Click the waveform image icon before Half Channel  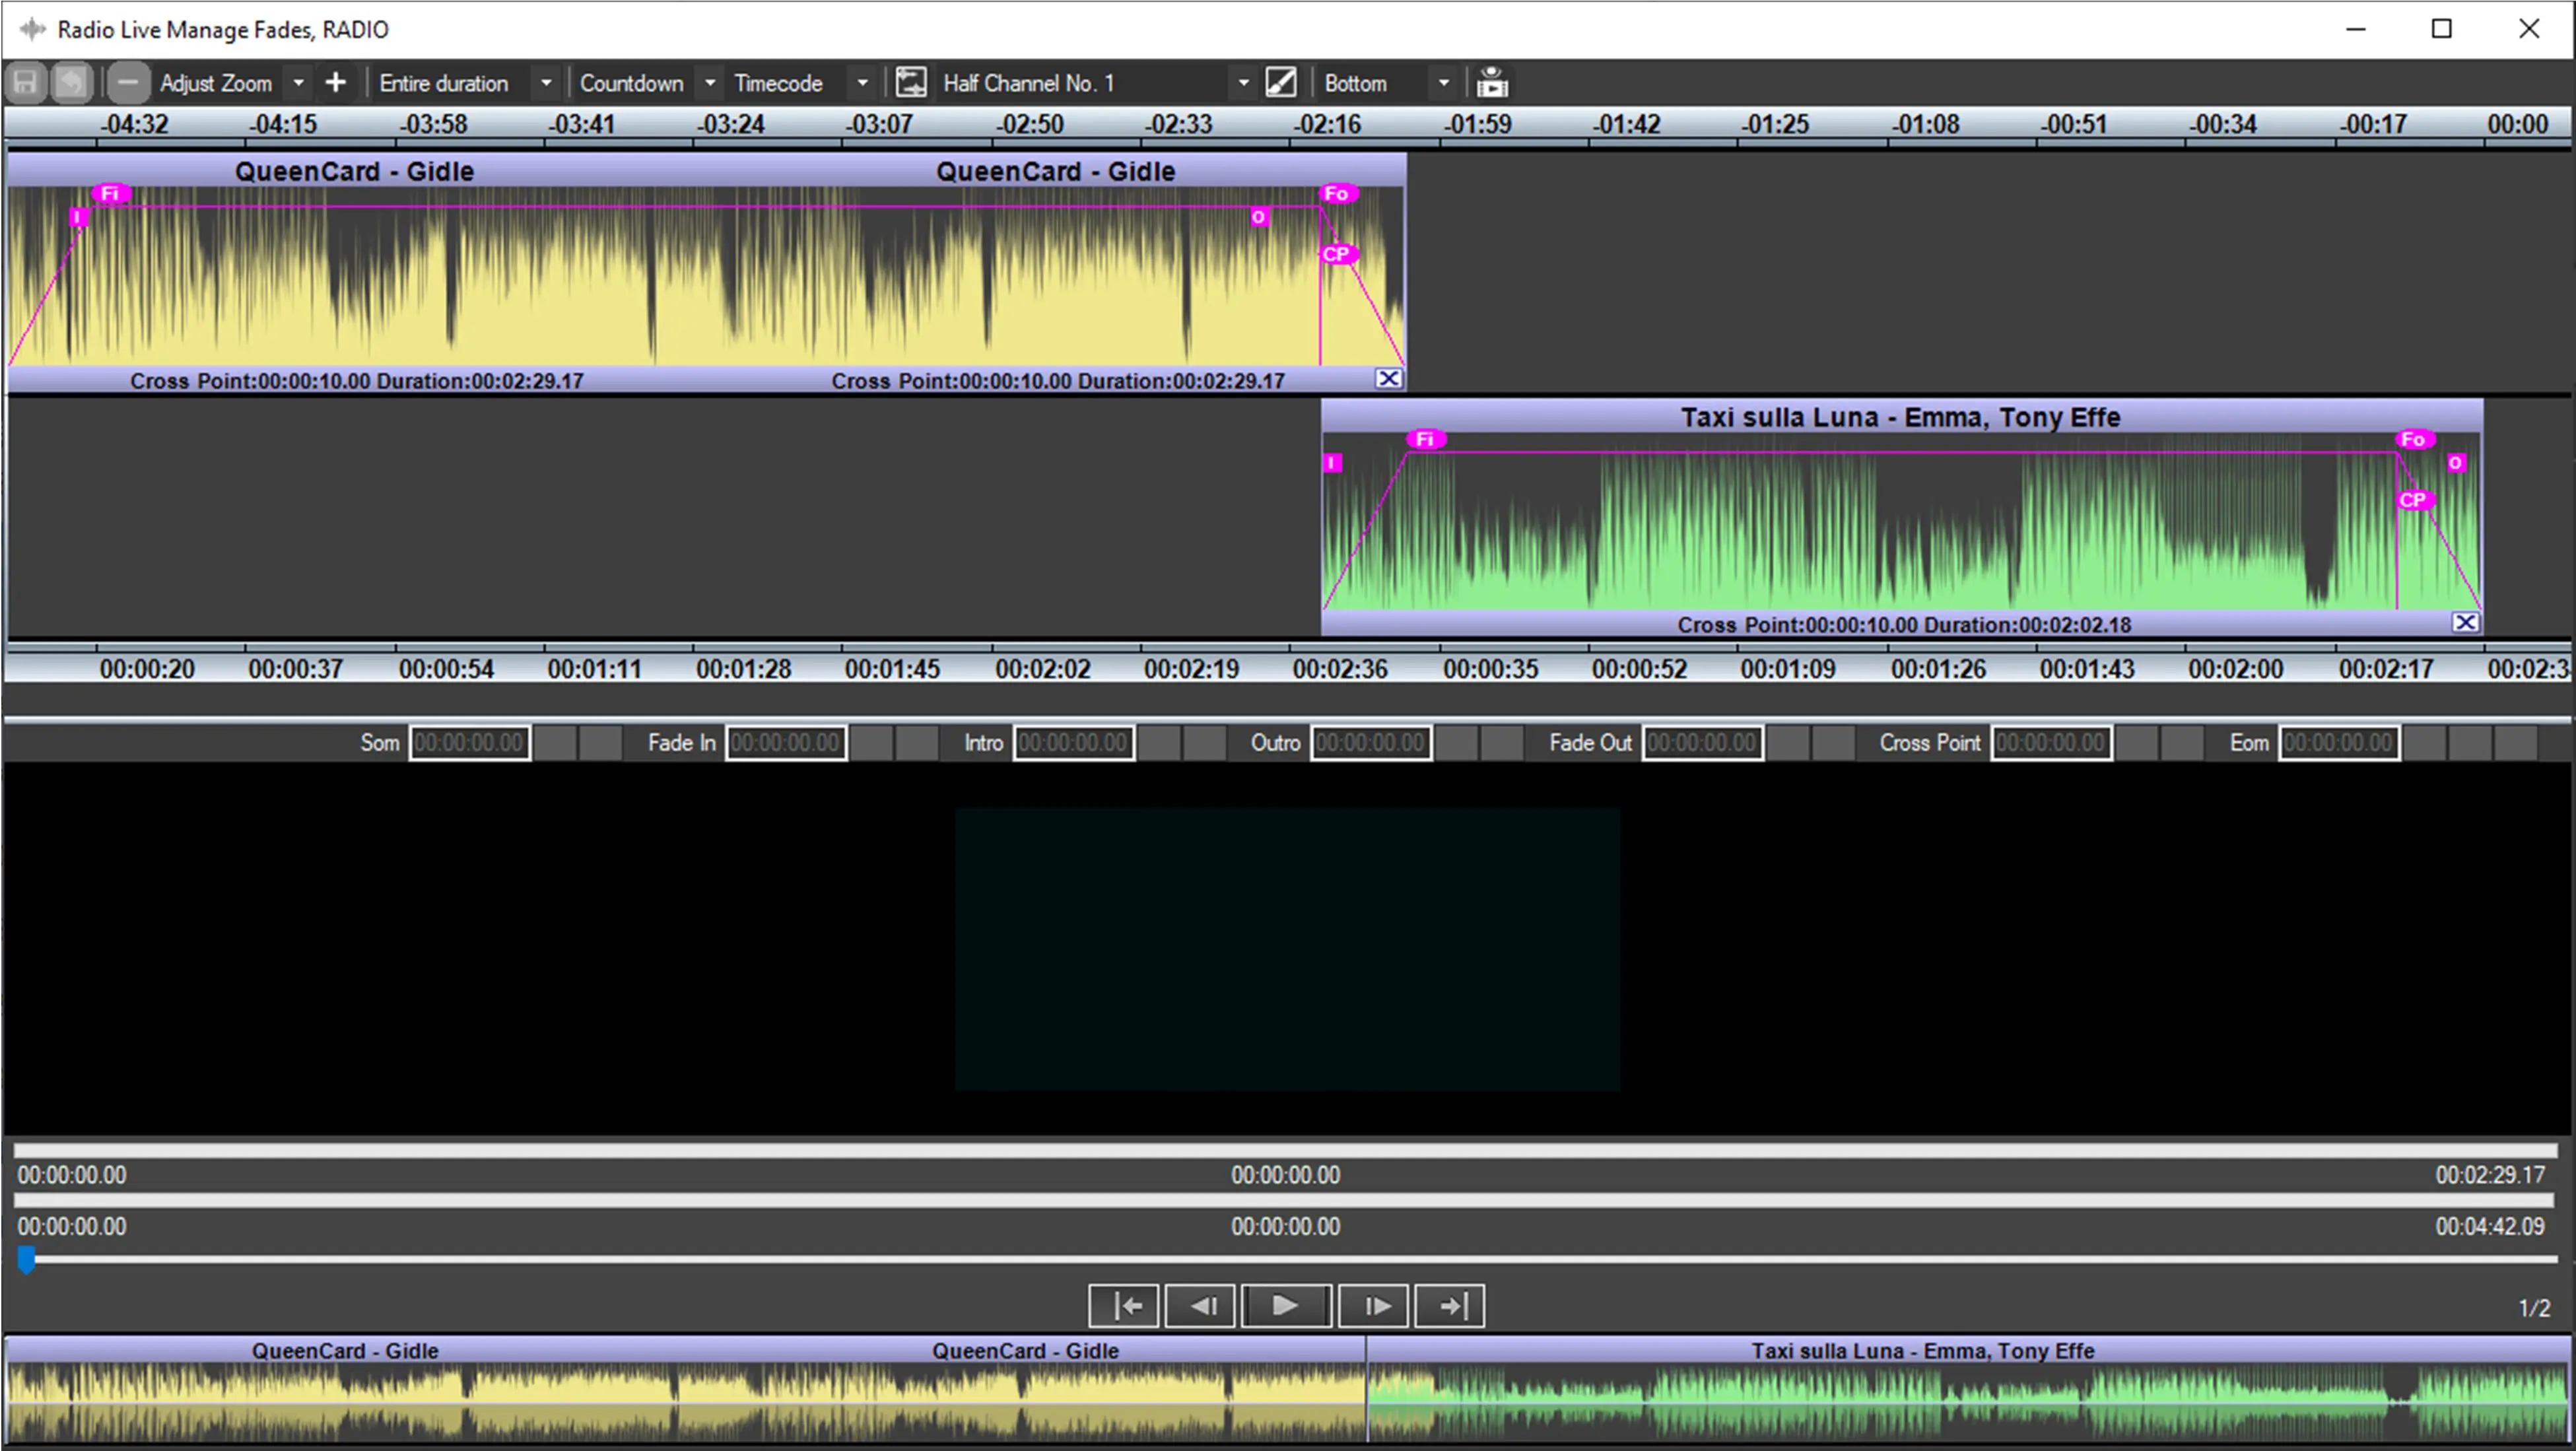coord(910,83)
